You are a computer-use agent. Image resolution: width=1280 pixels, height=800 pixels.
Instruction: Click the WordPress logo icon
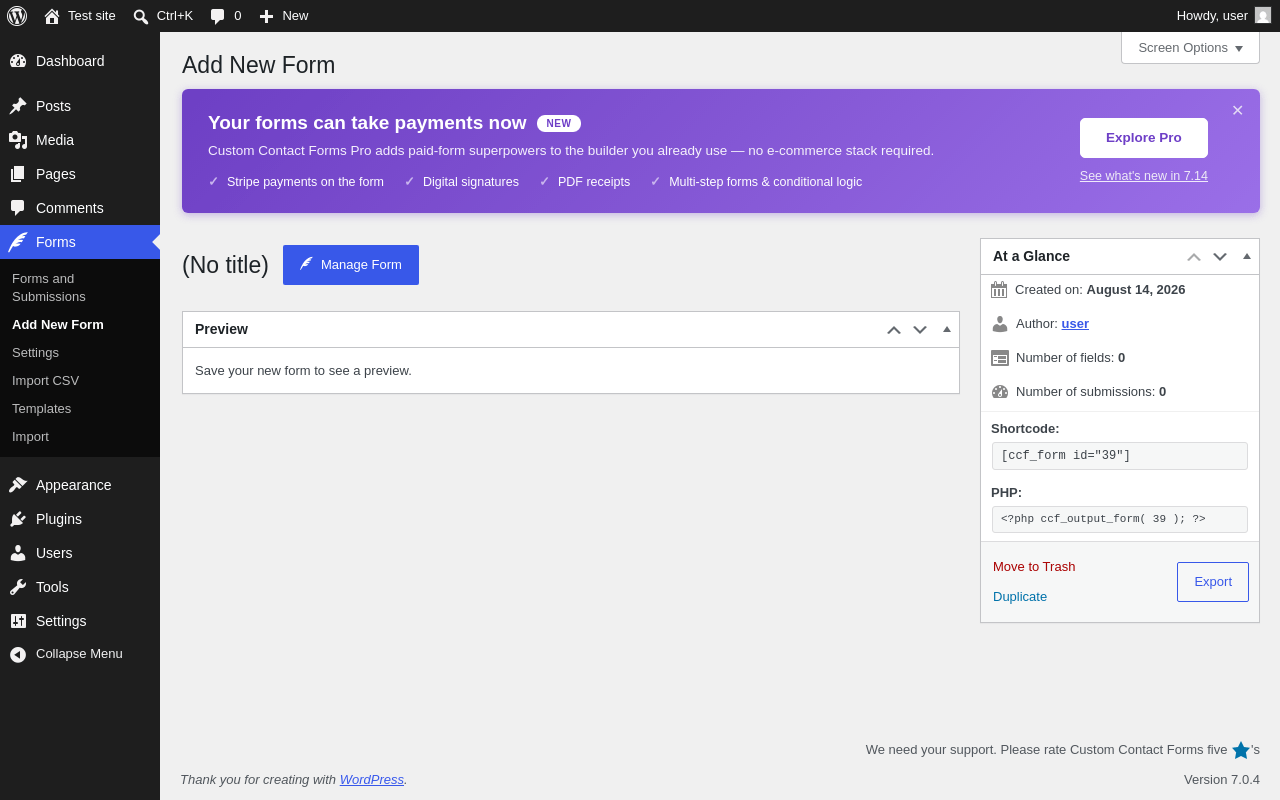(17, 16)
